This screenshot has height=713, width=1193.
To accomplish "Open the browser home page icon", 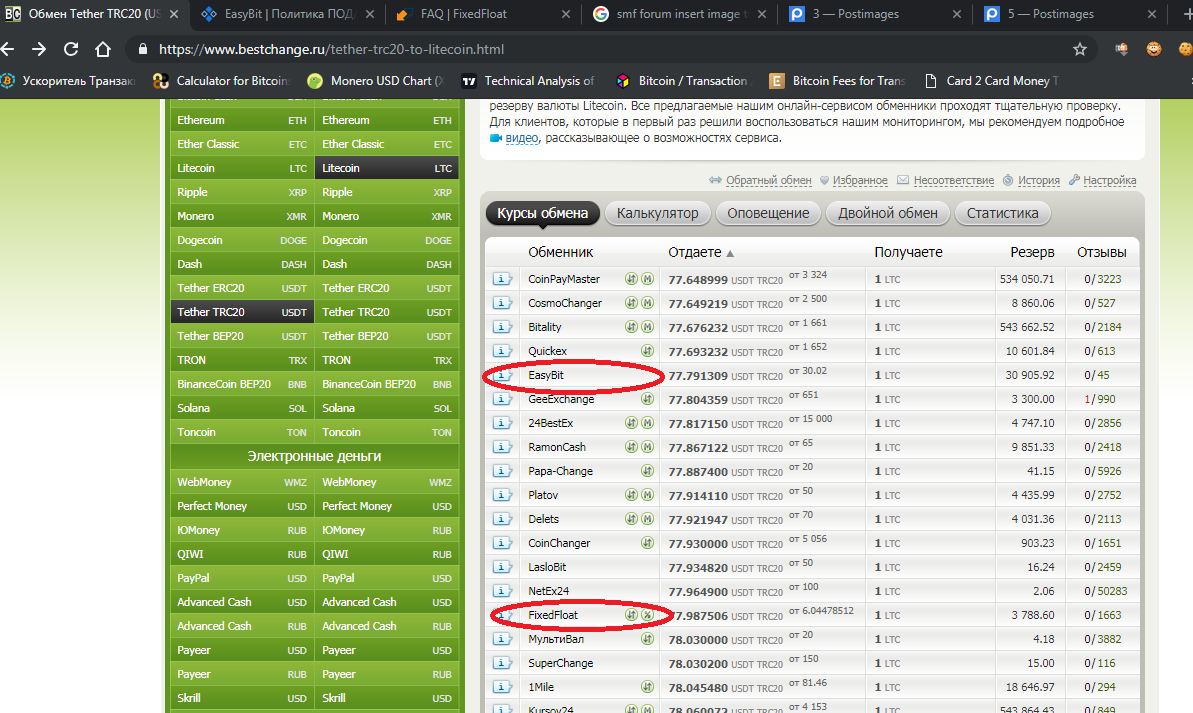I will [x=103, y=49].
